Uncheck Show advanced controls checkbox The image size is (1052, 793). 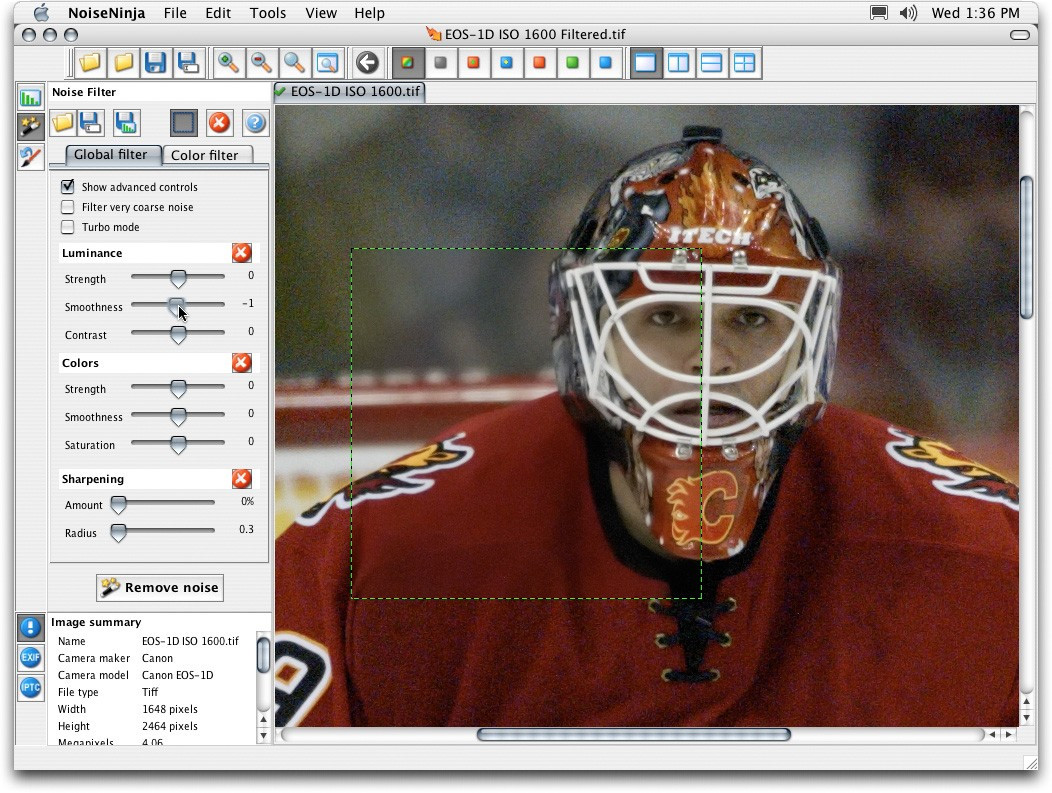pyautogui.click(x=68, y=187)
